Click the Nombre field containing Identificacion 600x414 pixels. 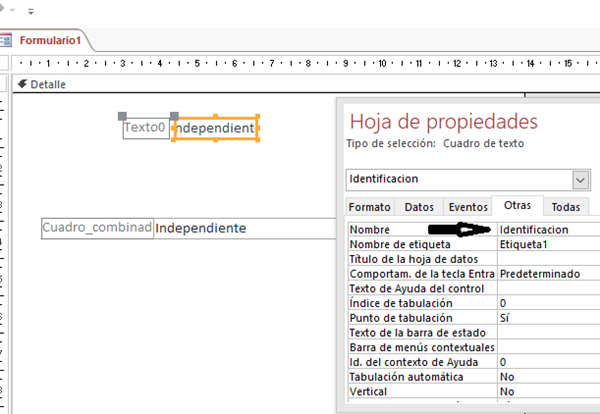coord(546,229)
